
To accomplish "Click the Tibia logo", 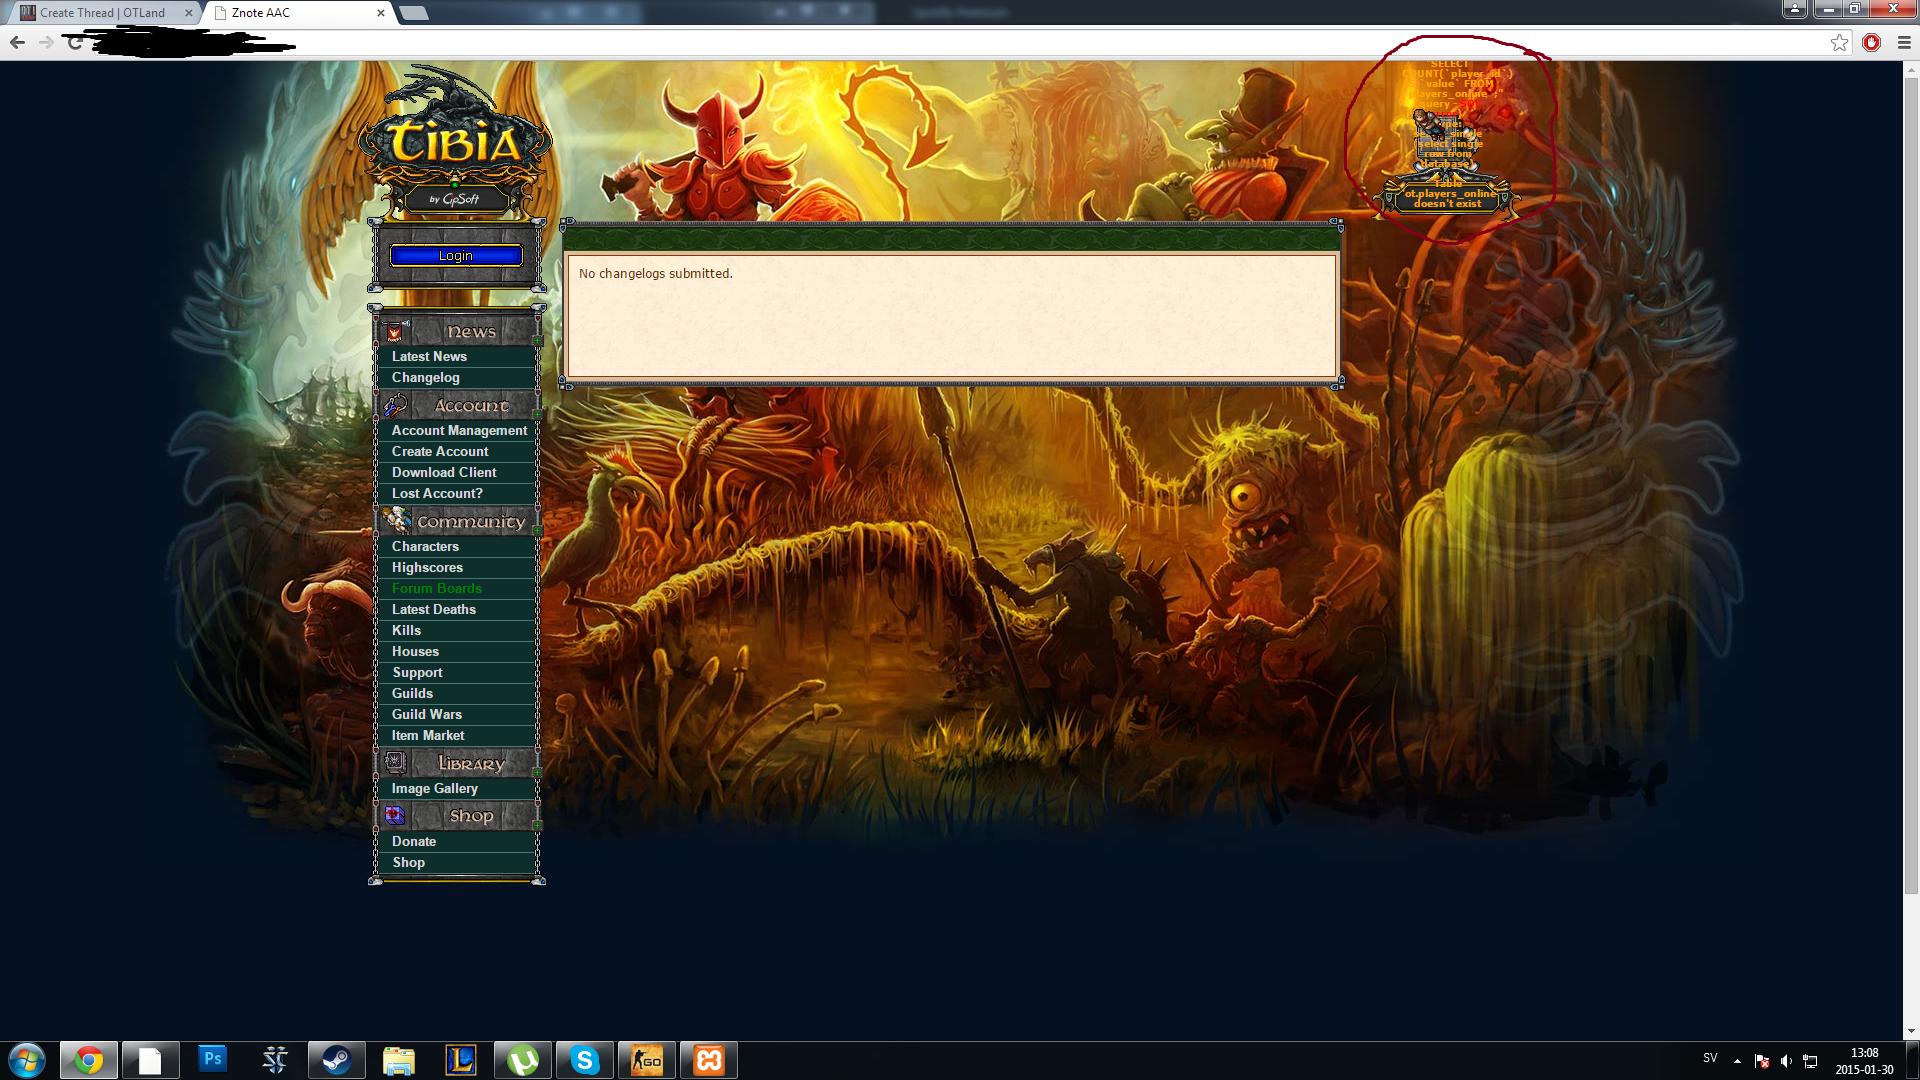I will (x=455, y=142).
